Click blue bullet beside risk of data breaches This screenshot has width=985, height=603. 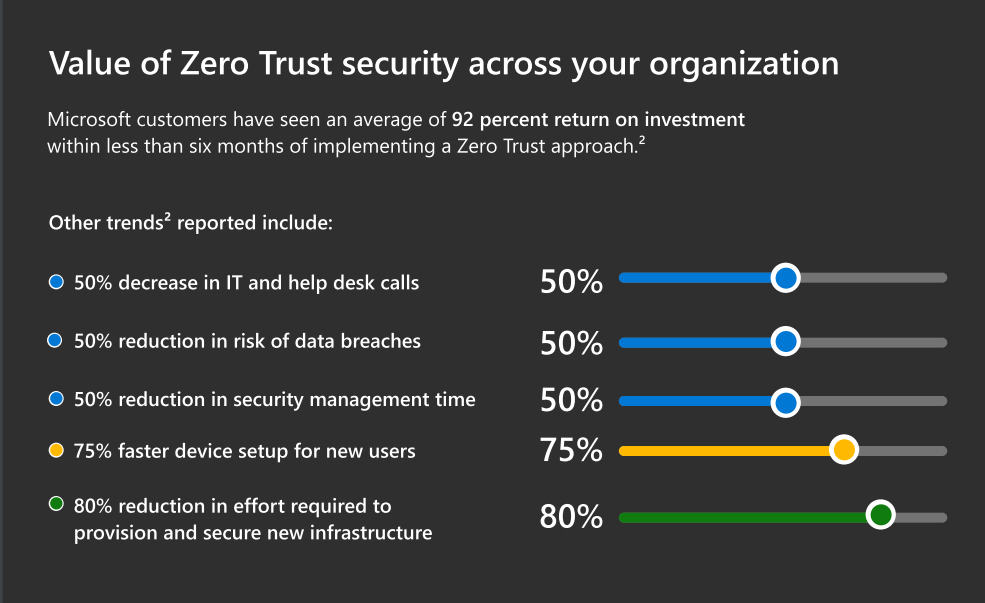(56, 341)
